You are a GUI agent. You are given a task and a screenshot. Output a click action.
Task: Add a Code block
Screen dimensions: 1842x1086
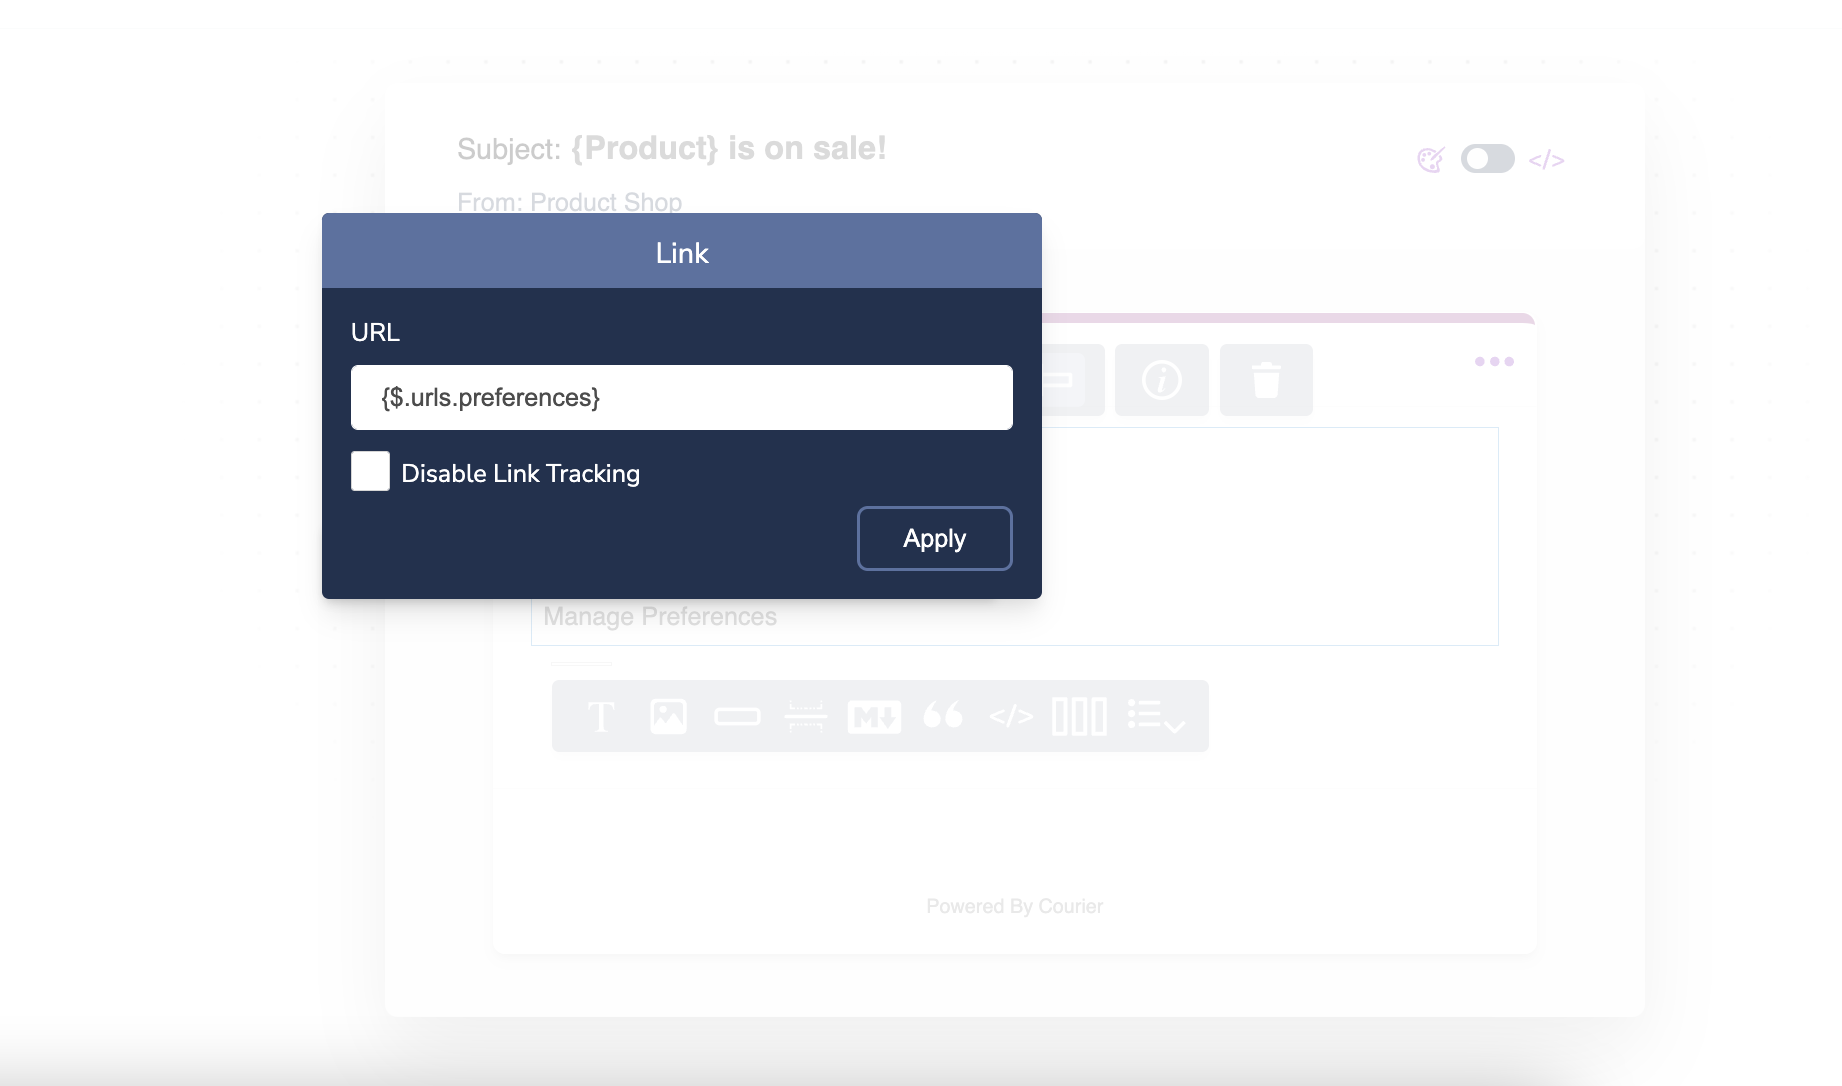tap(1011, 715)
